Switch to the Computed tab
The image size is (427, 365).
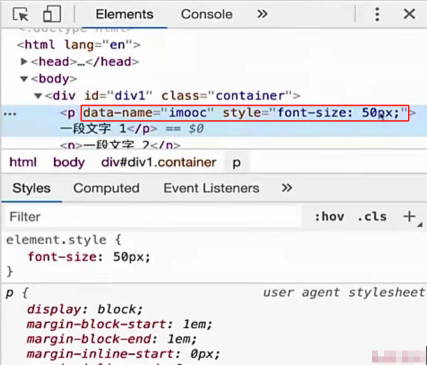click(x=106, y=188)
